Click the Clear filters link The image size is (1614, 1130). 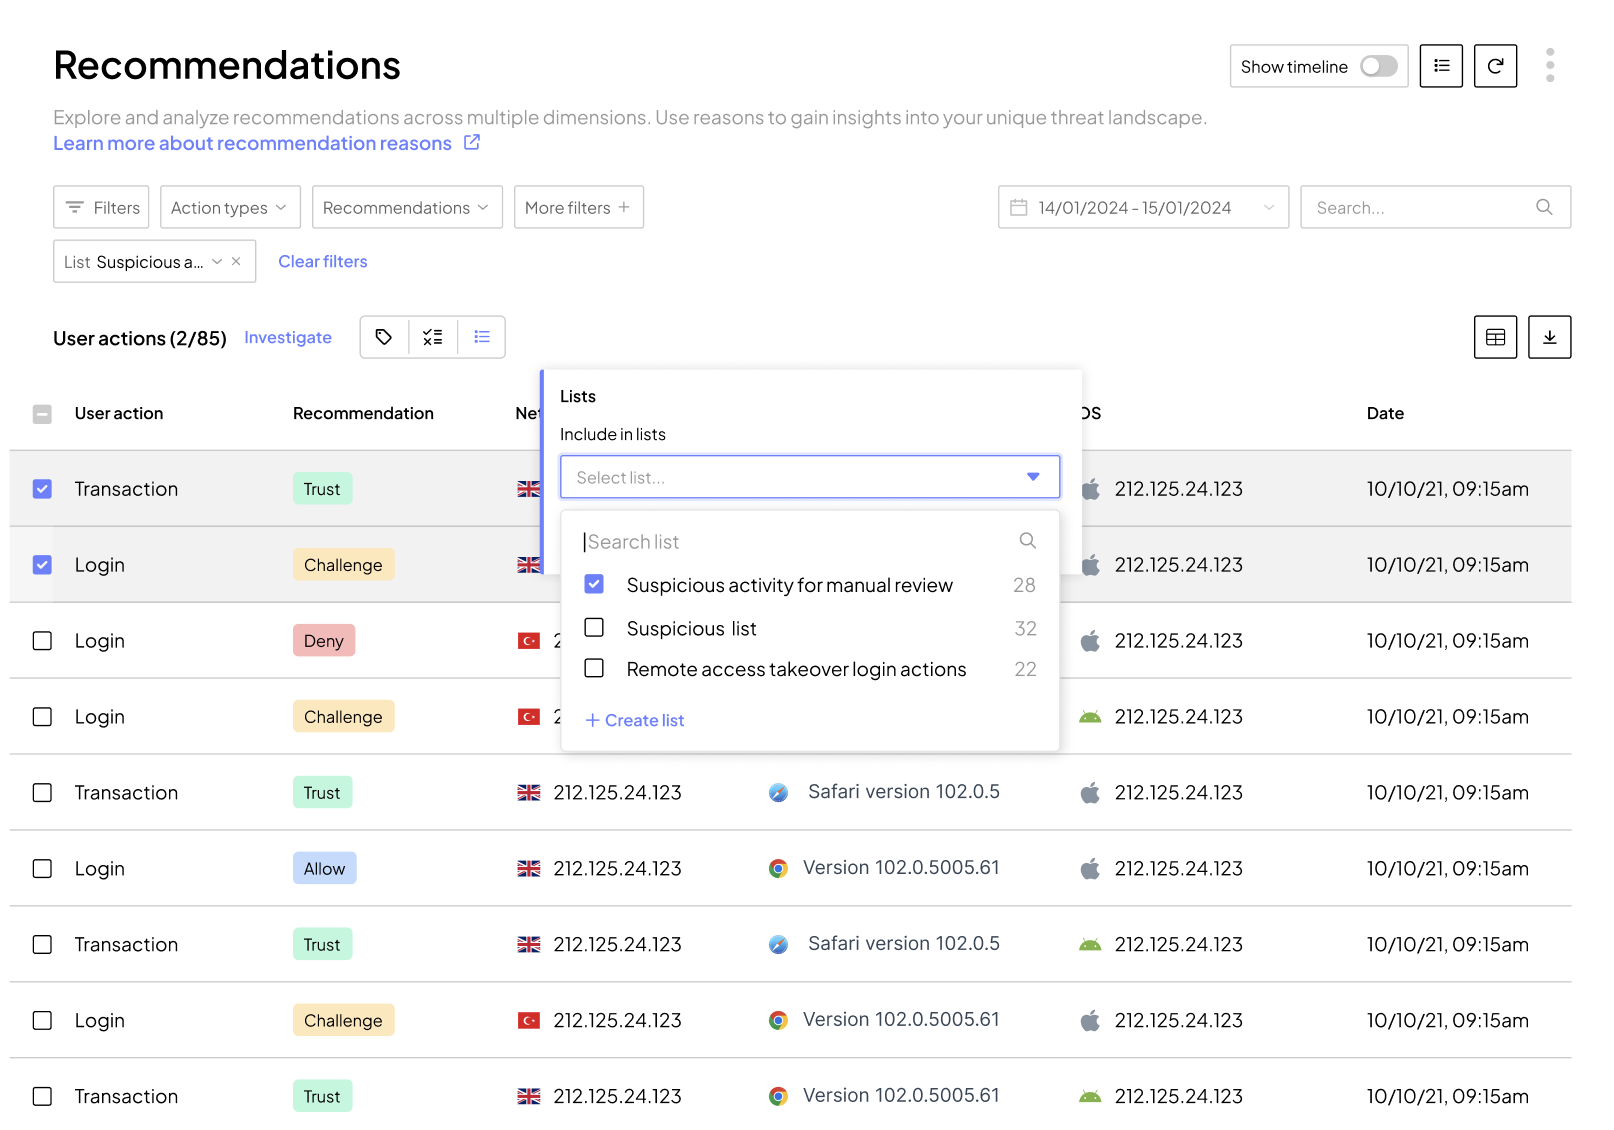(322, 261)
